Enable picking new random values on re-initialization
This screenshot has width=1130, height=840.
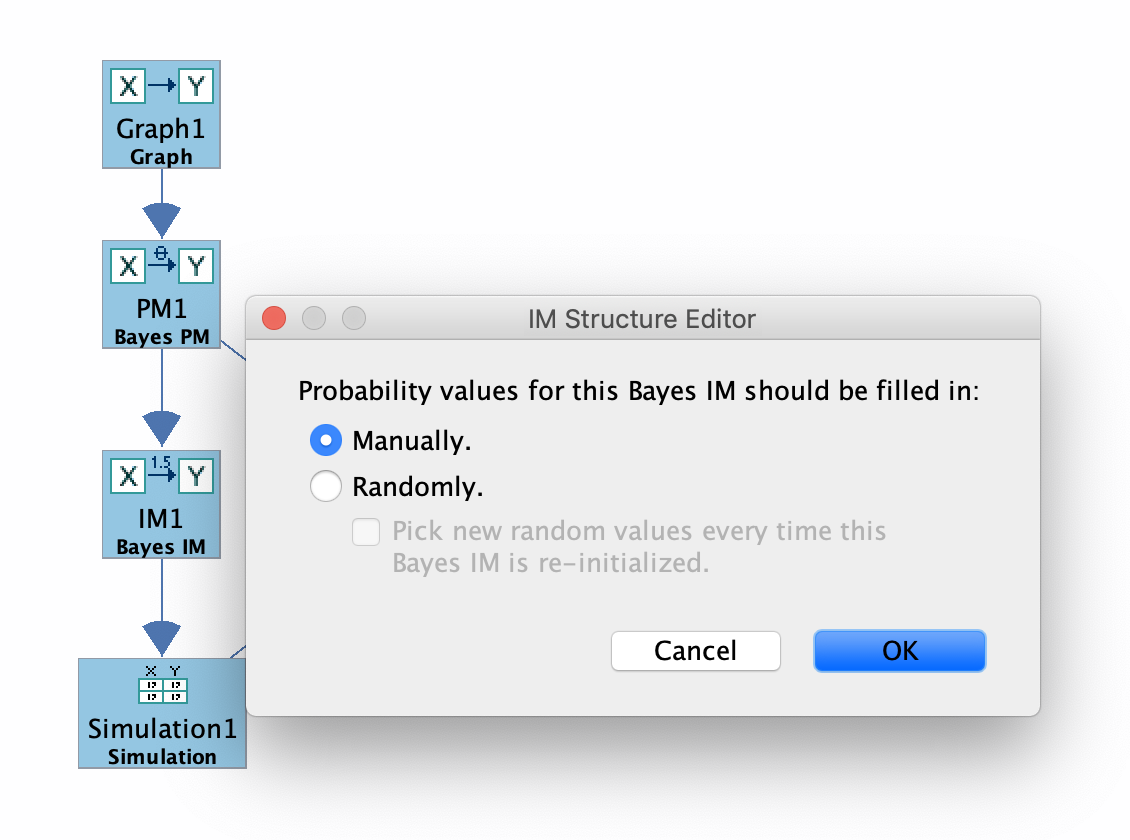pyautogui.click(x=365, y=533)
